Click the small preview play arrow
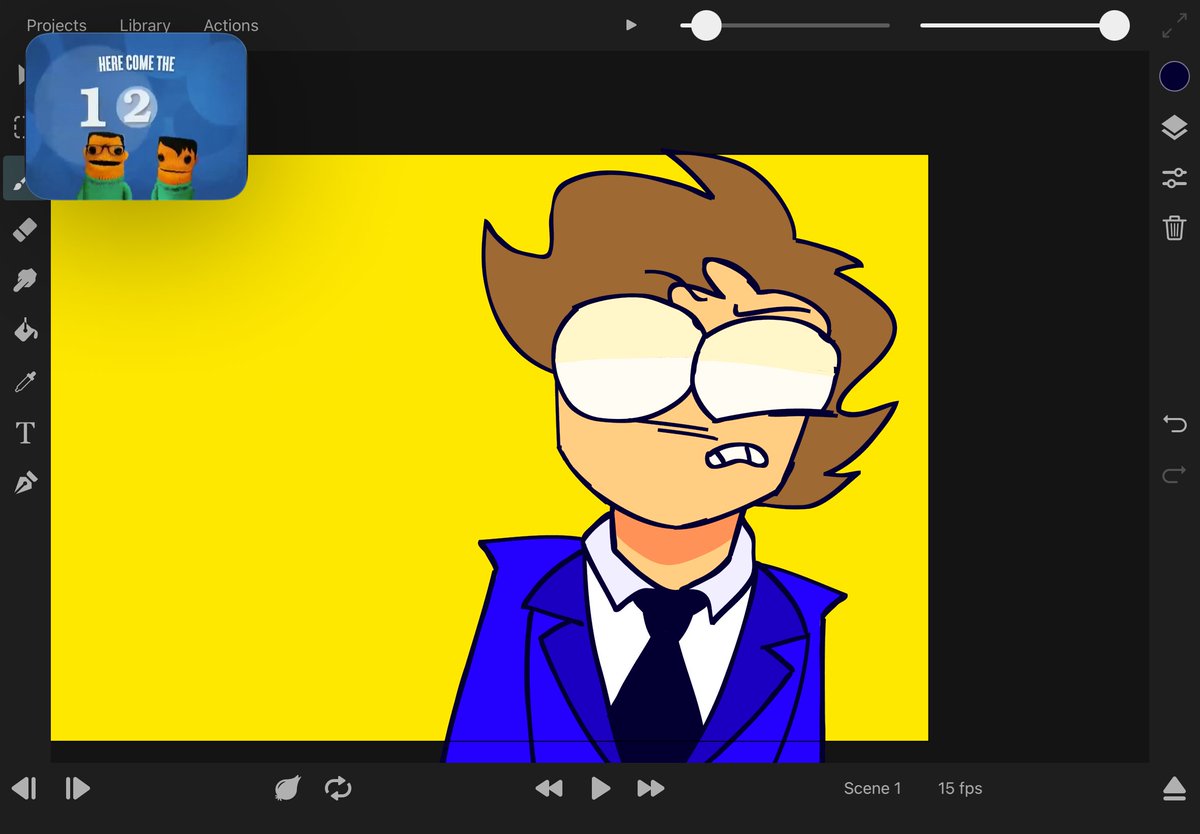Viewport: 1200px width, 834px height. [631, 25]
